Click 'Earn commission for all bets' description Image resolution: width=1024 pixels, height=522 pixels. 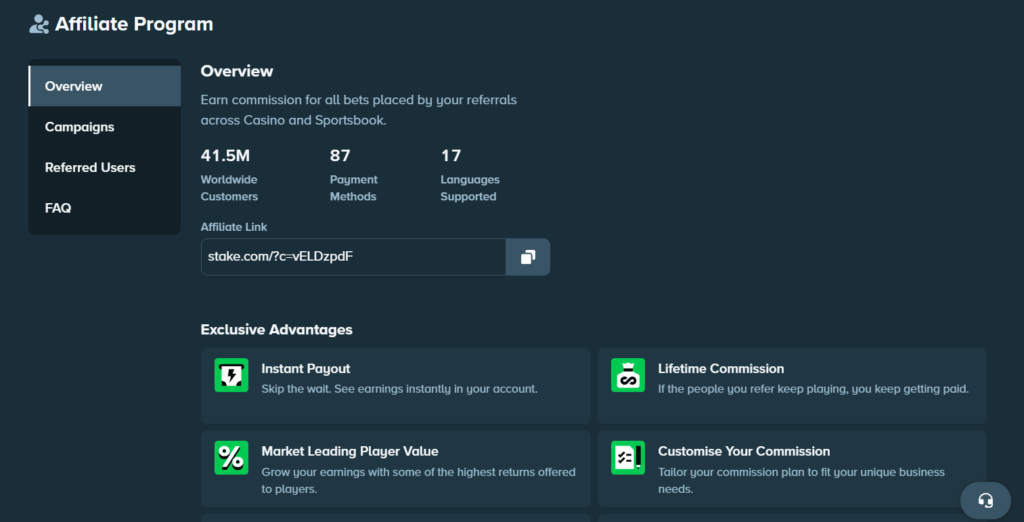pyautogui.click(x=359, y=110)
